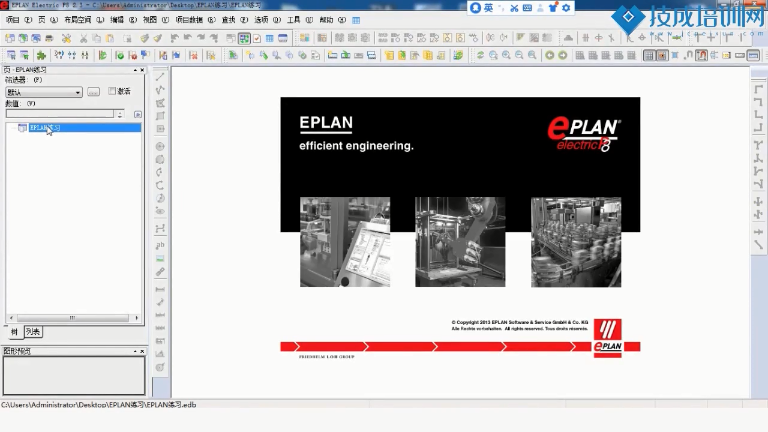Close the 页 page navigator panel
The image size is (768, 432).
tap(142, 70)
